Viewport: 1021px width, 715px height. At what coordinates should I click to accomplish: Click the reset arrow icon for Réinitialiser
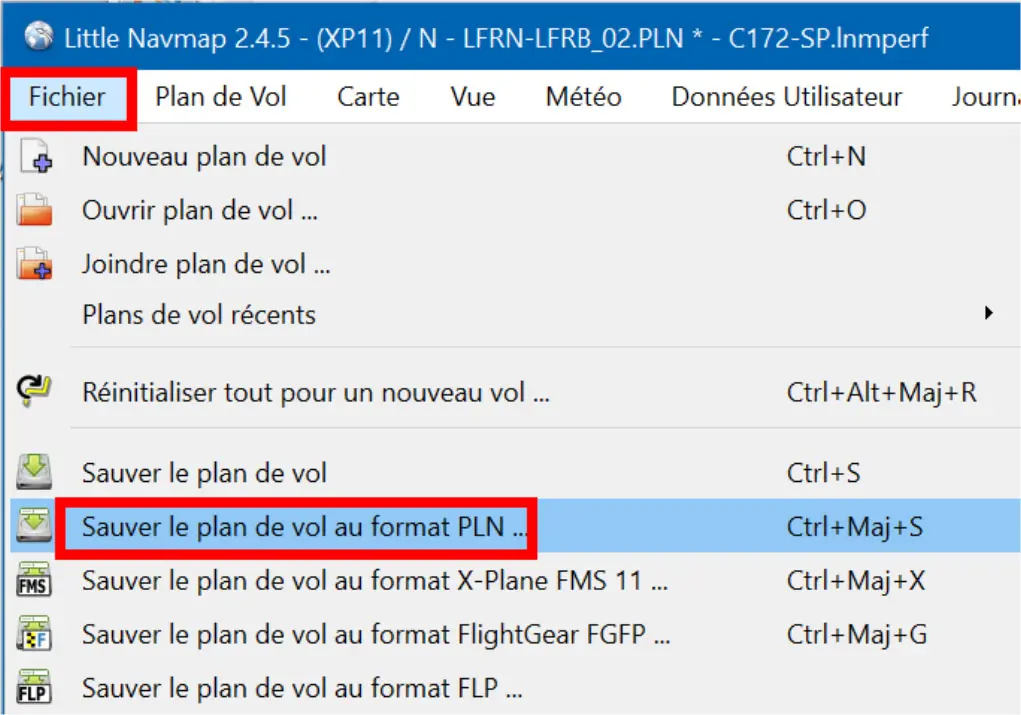(x=33, y=391)
